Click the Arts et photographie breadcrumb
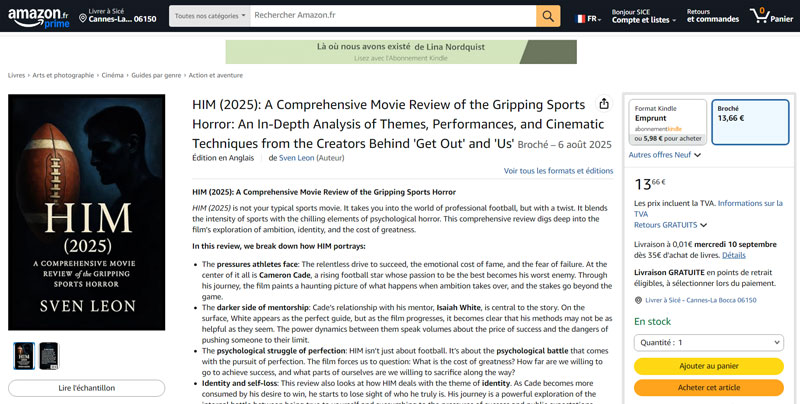This screenshot has height=404, width=800. point(63,75)
